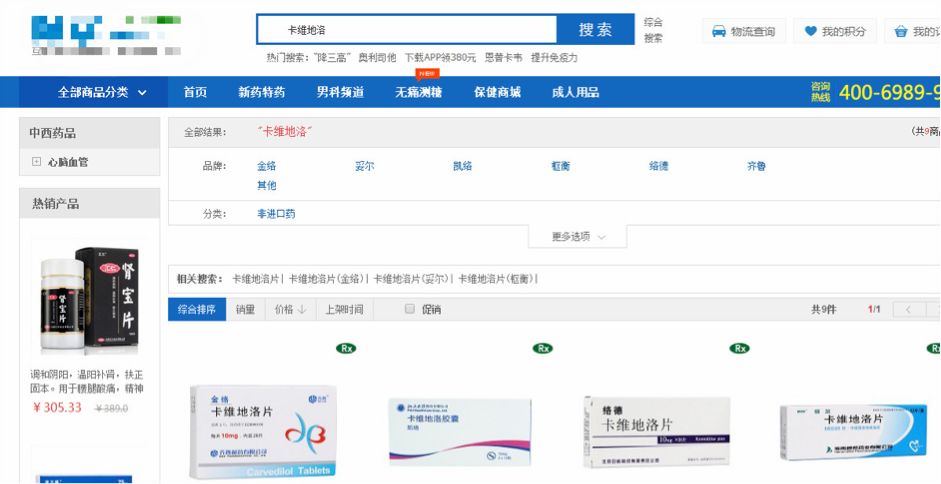This screenshot has height=484, width=941.
Task: Click the car icon next to 物流查询
Action: 718,31
